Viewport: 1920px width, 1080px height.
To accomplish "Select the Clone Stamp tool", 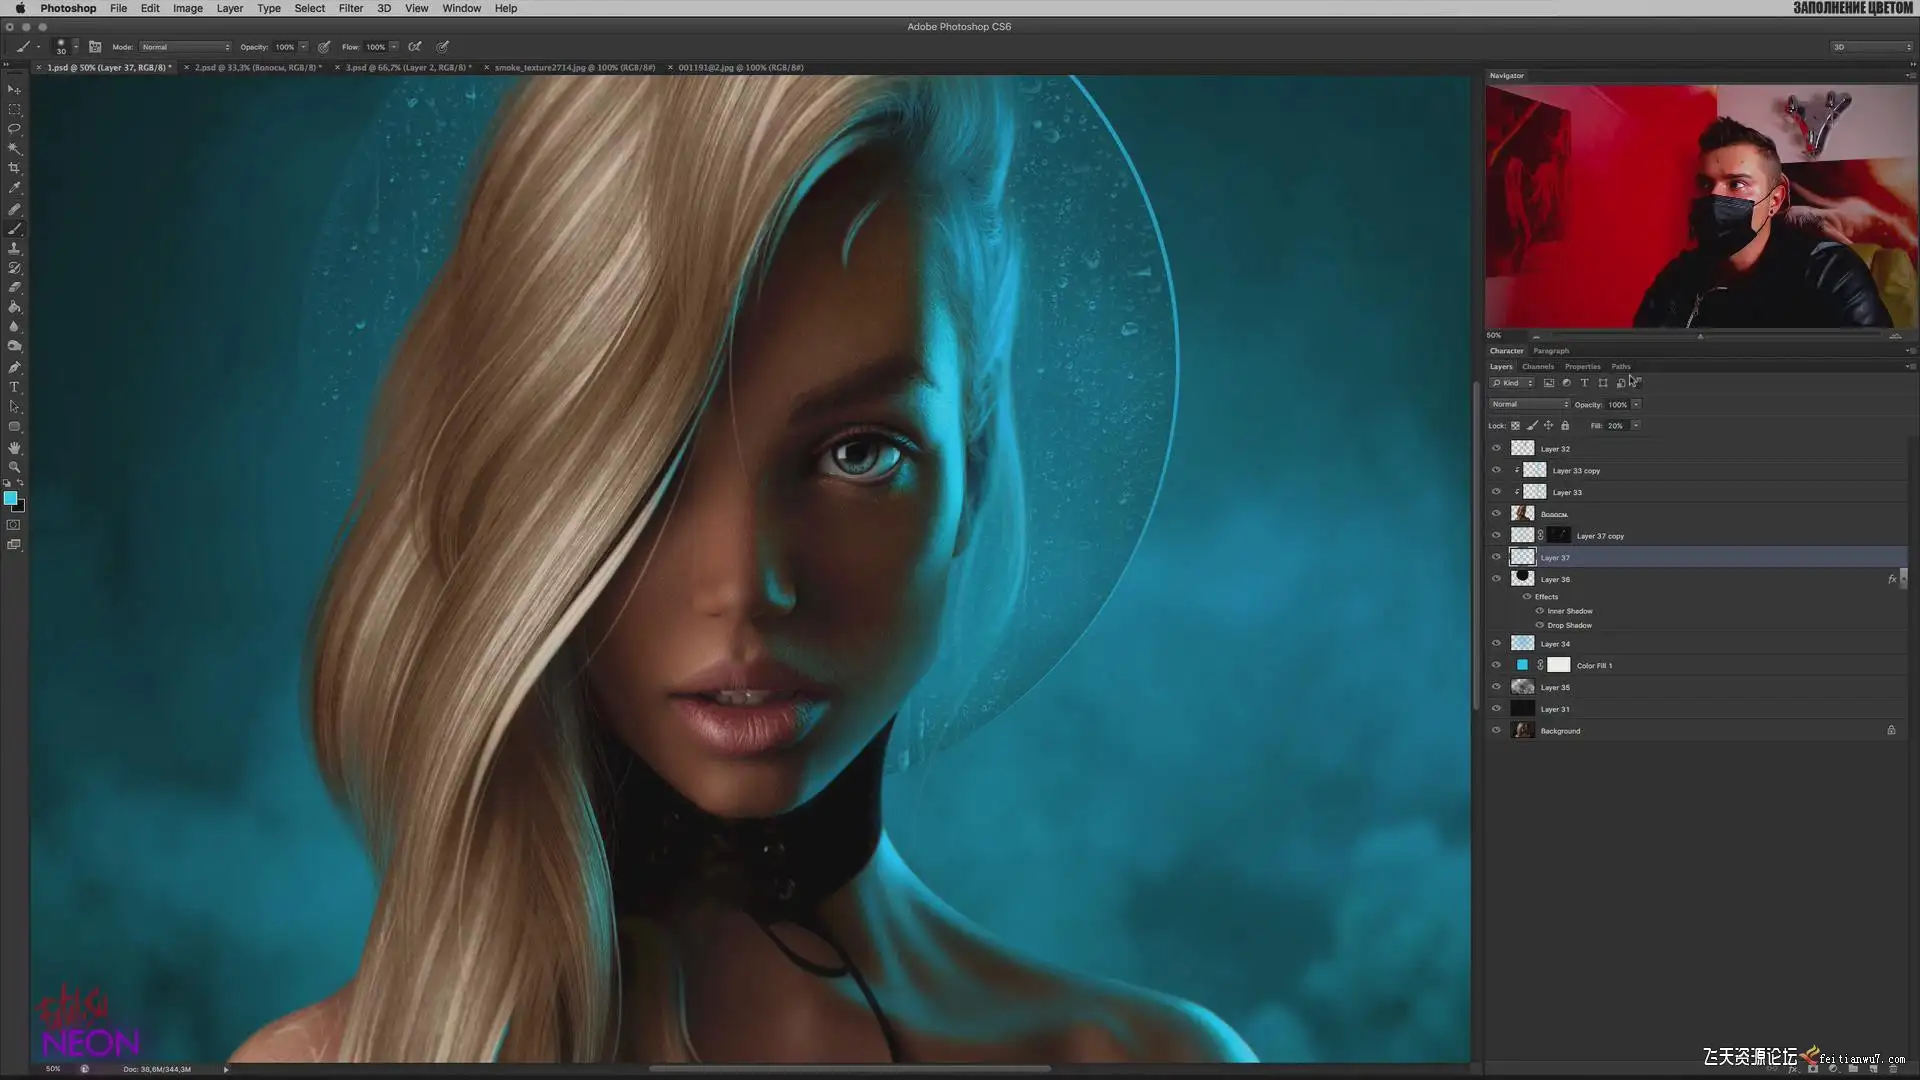I will pos(14,248).
